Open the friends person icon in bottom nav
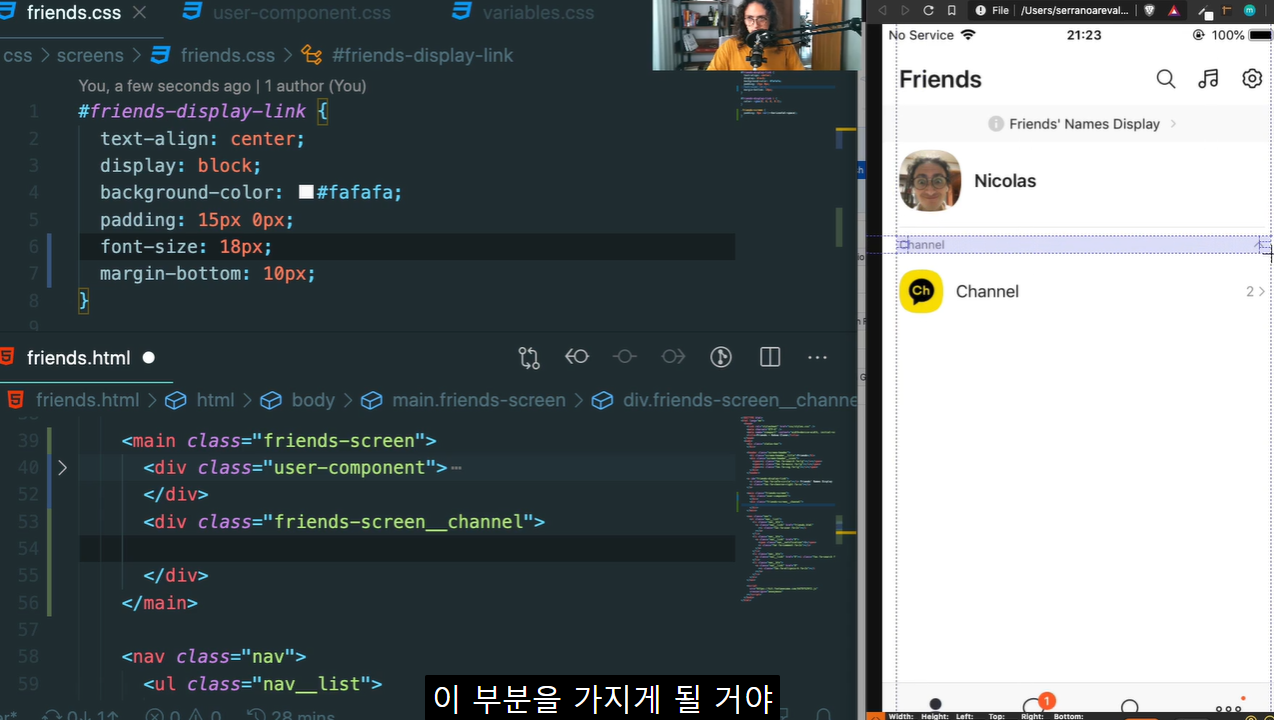Image resolution: width=1274 pixels, height=720 pixels. 935,706
